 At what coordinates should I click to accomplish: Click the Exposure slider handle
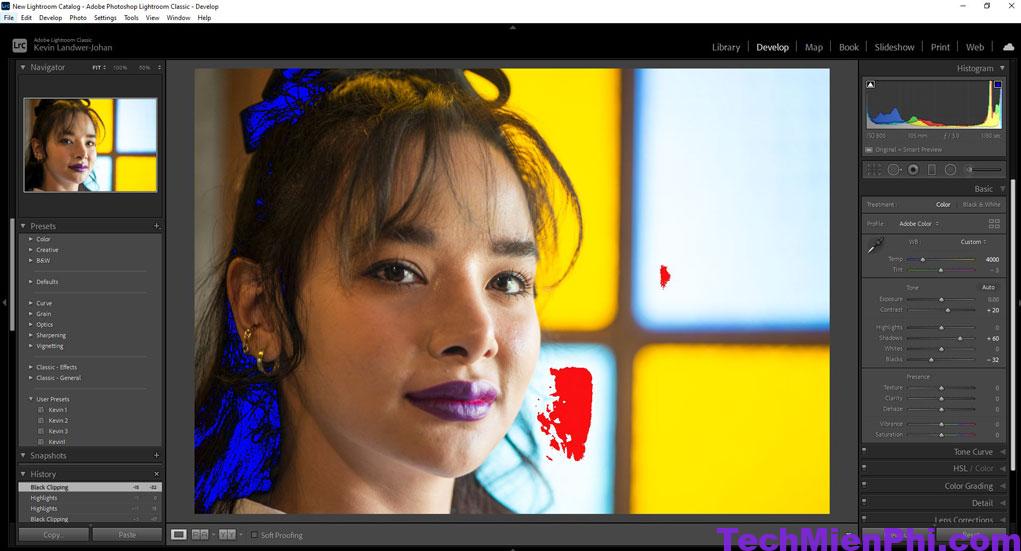click(941, 299)
